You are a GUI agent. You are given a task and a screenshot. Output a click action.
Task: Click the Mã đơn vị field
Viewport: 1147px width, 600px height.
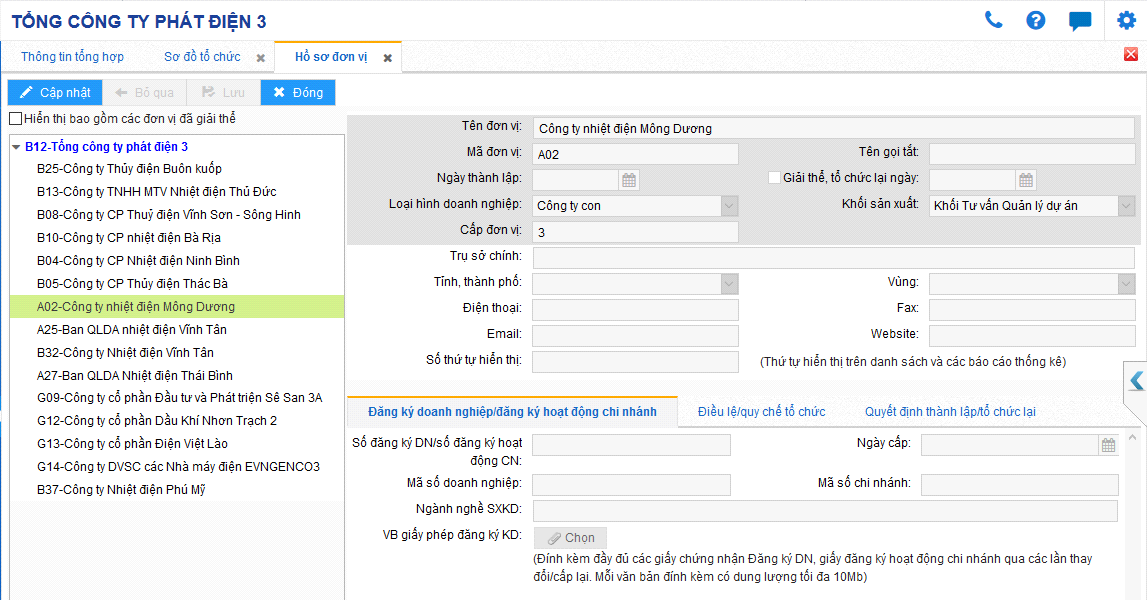tap(635, 154)
